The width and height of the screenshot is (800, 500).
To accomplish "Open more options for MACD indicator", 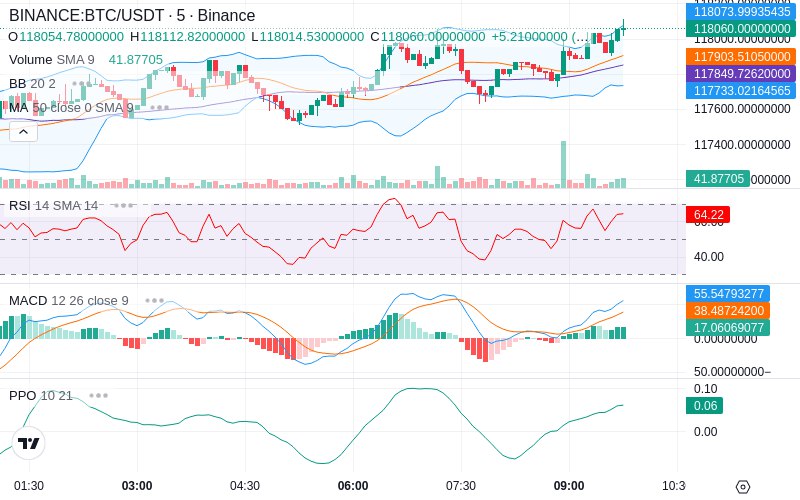I will 155,301.
